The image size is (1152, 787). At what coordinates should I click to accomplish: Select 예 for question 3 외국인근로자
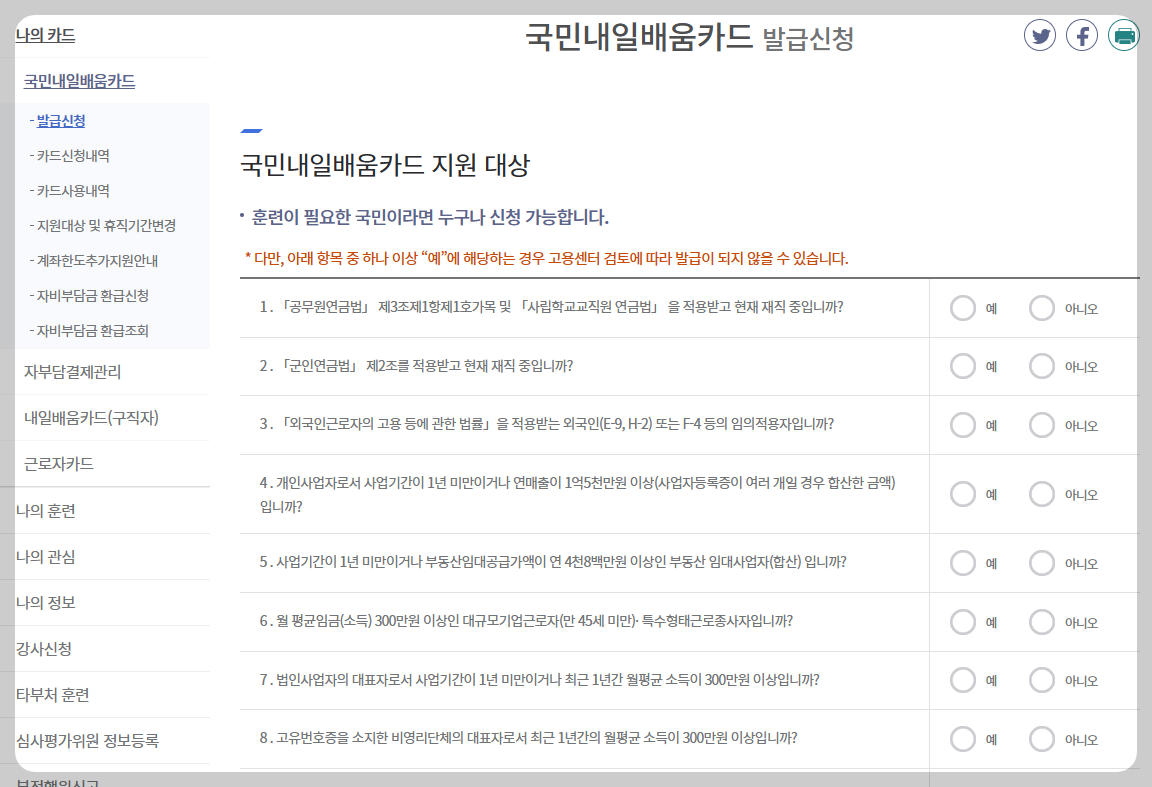click(x=962, y=425)
